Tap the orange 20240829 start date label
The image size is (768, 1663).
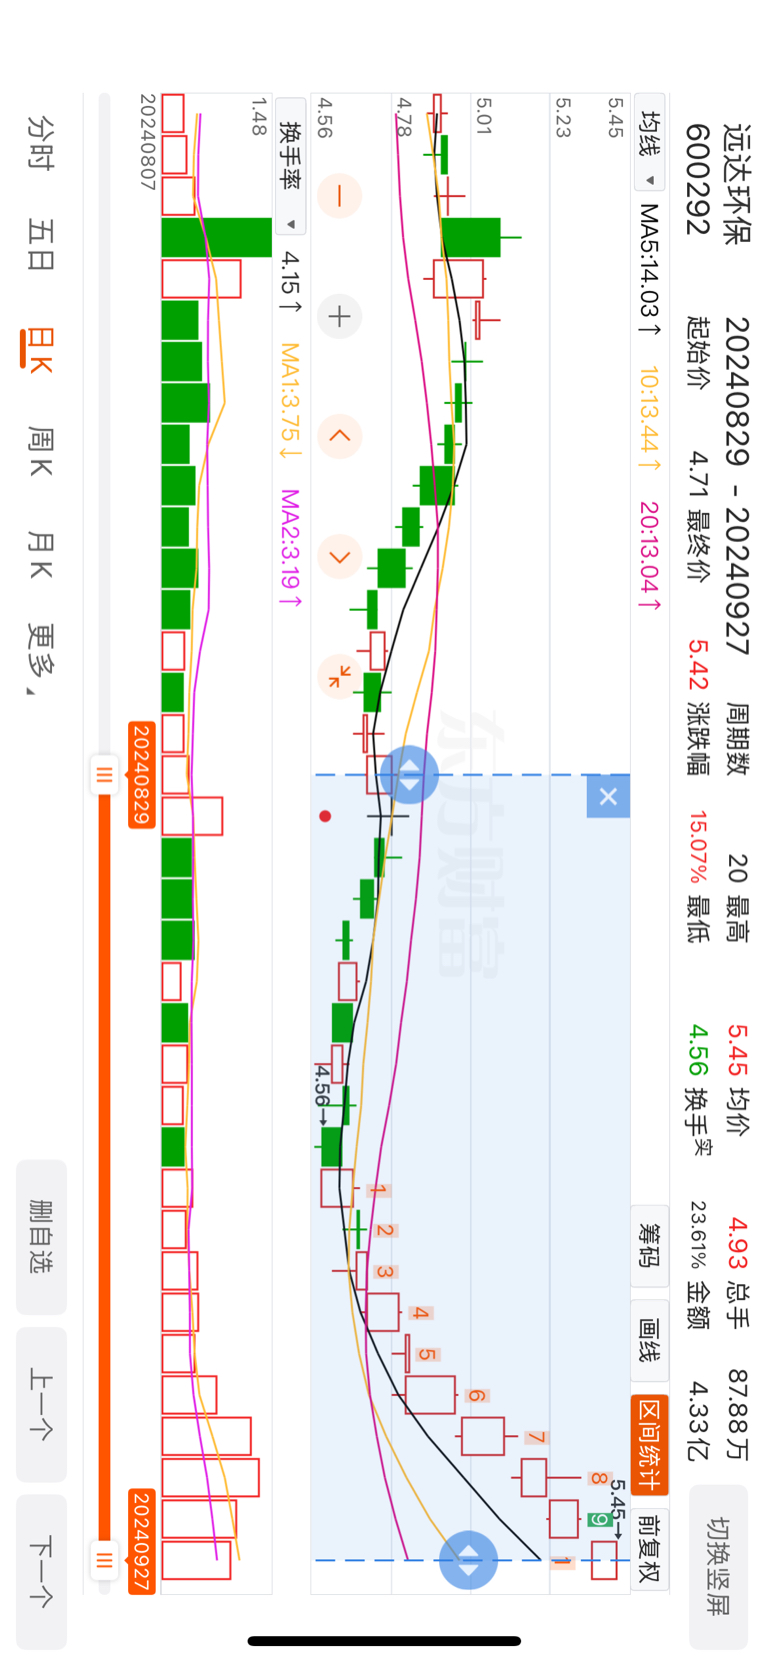point(142,775)
